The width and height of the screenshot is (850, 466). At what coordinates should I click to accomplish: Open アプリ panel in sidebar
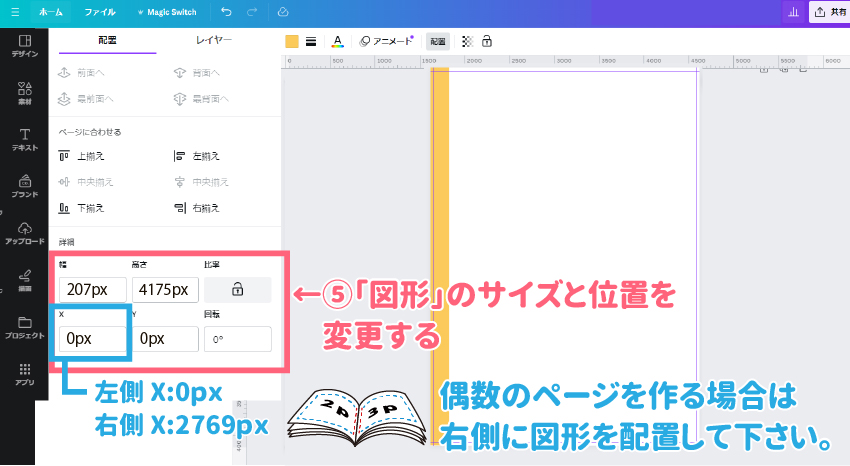[x=24, y=374]
